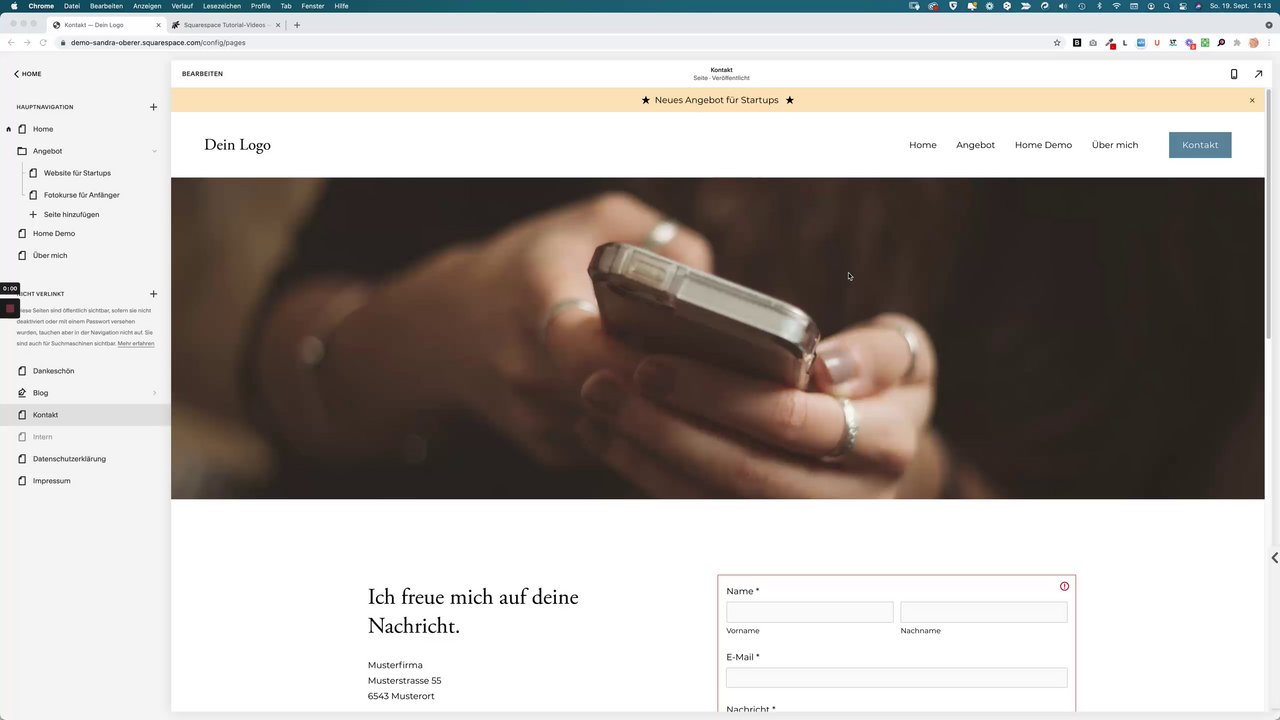The image size is (1280, 720).
Task: Click the form block warning icon
Action: tap(1064, 586)
